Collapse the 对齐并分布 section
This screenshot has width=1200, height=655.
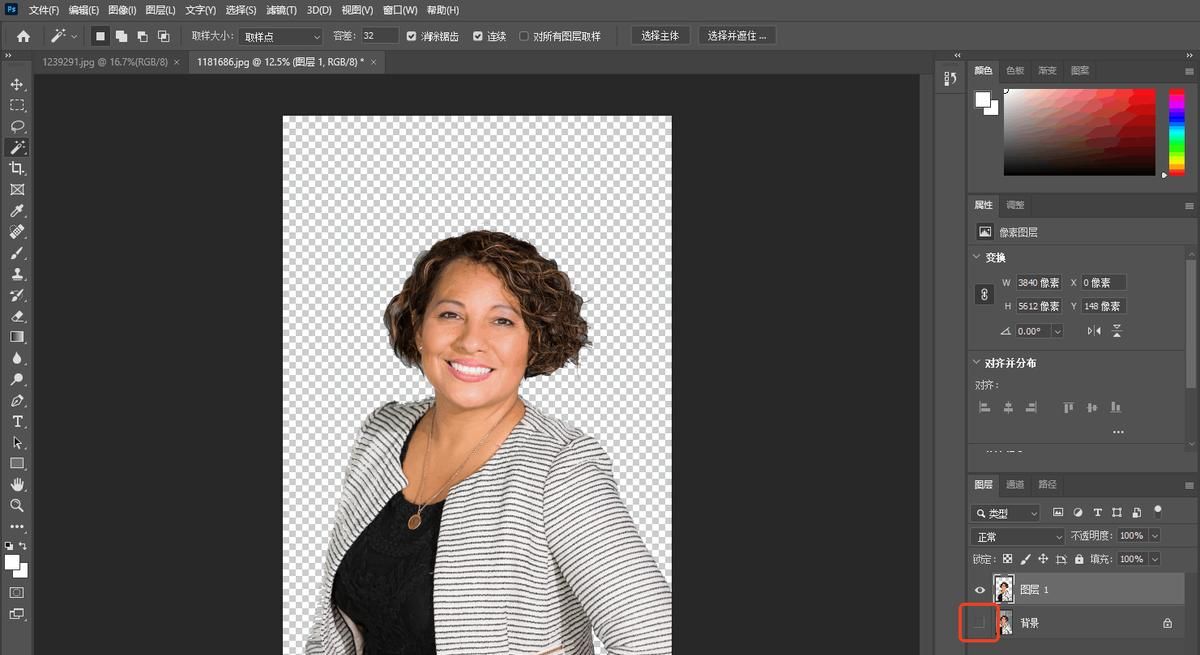pyautogui.click(x=977, y=362)
